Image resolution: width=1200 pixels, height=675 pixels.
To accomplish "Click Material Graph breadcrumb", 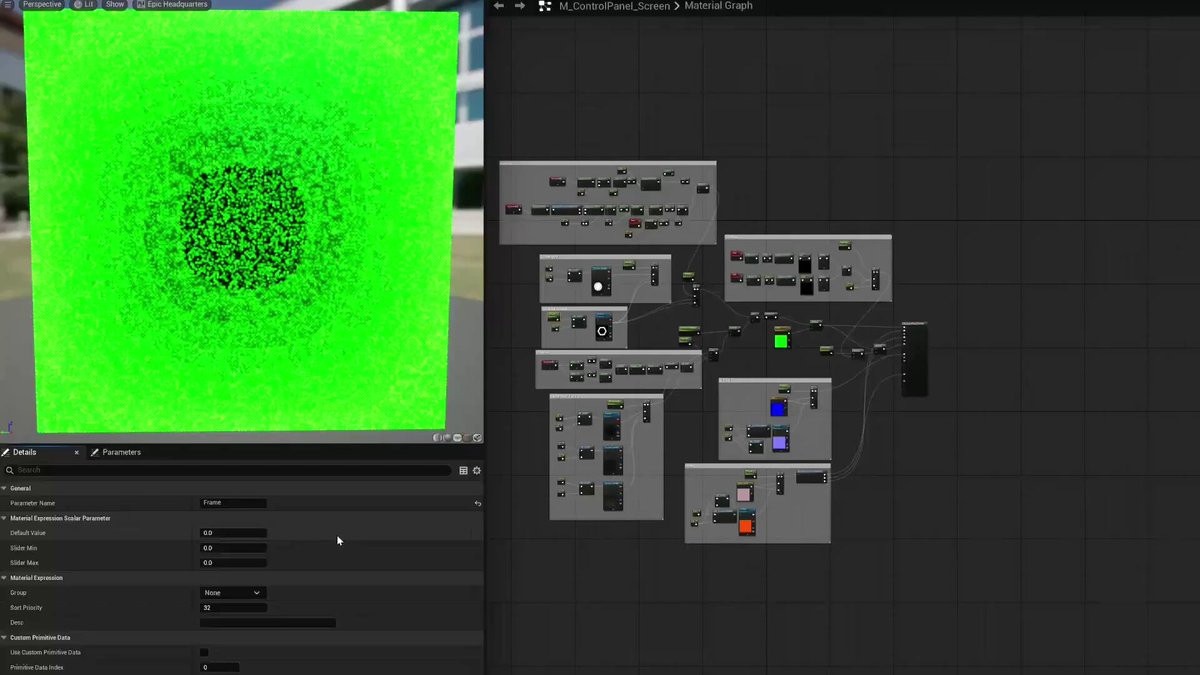I will (x=718, y=6).
